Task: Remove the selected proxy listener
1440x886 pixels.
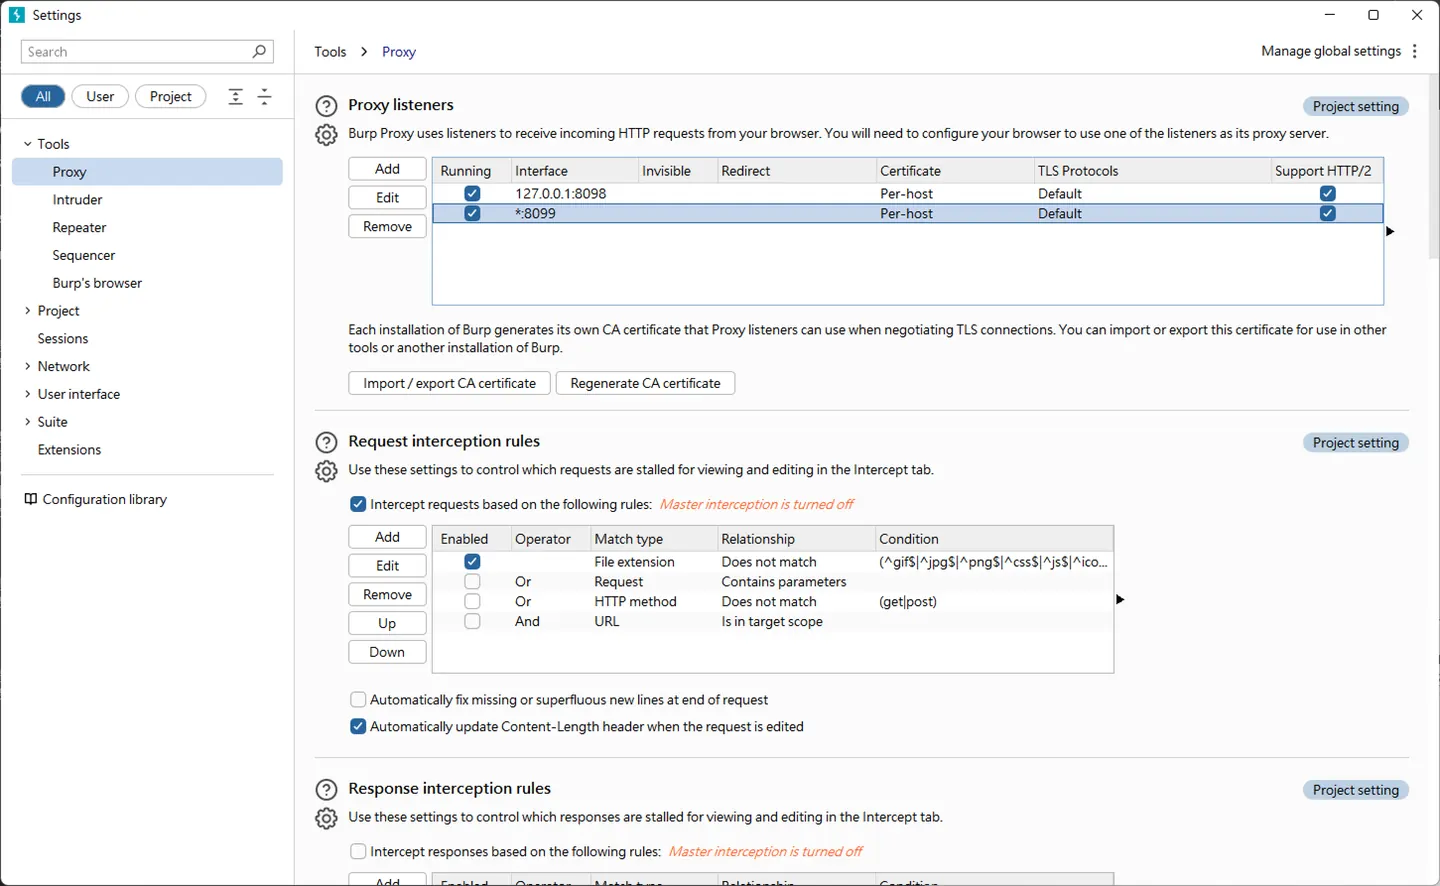Action: click(388, 227)
